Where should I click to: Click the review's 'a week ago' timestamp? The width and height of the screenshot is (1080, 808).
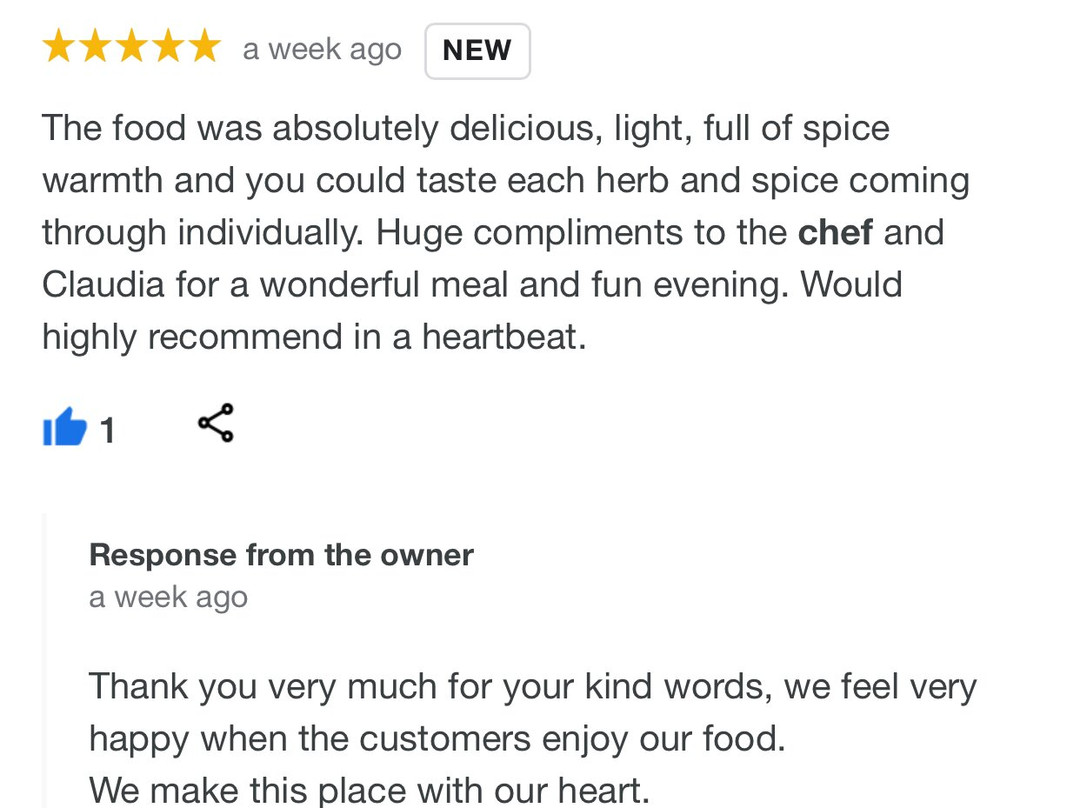coord(322,50)
